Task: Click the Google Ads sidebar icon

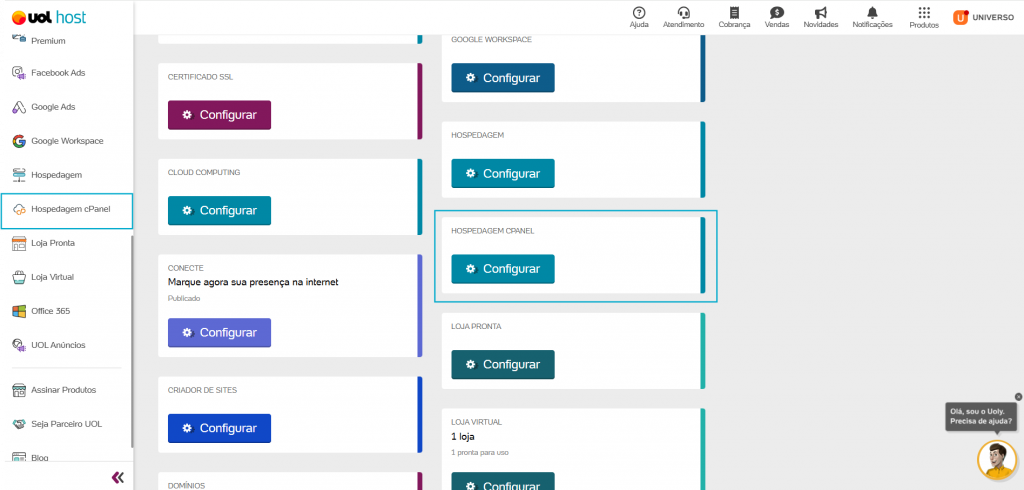Action: click(19, 106)
